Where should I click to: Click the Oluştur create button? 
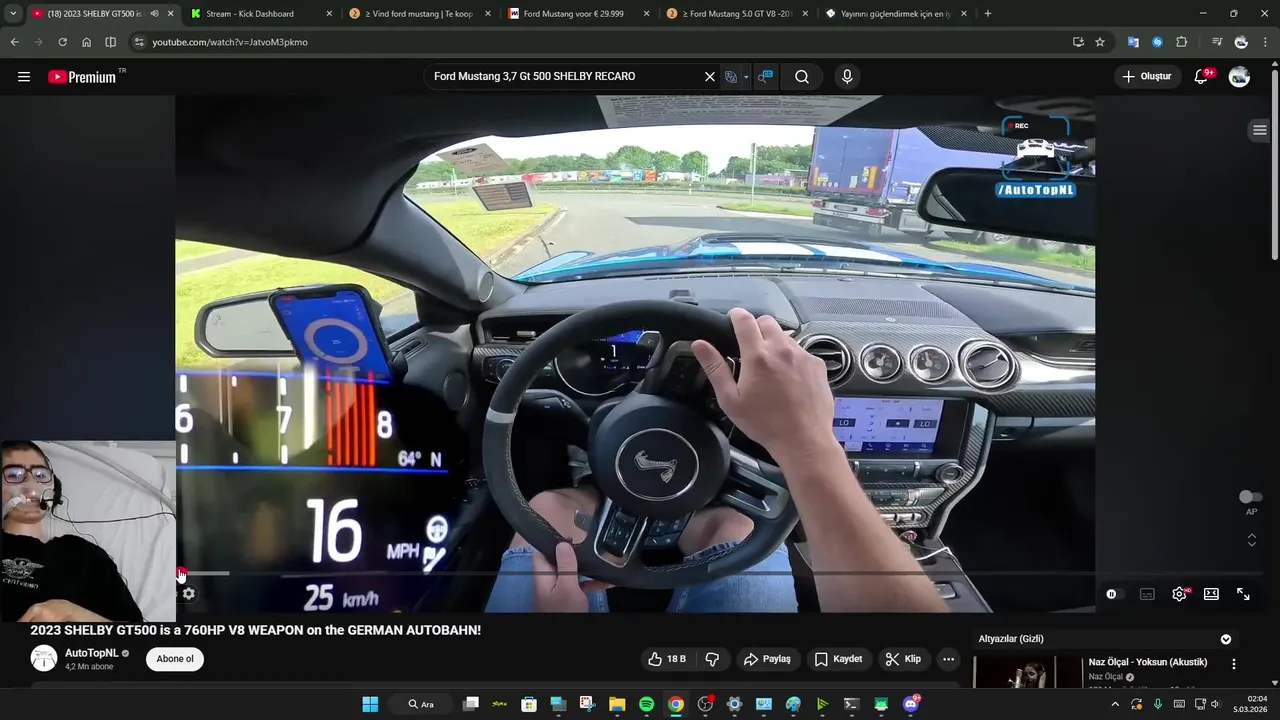pyautogui.click(x=1147, y=77)
